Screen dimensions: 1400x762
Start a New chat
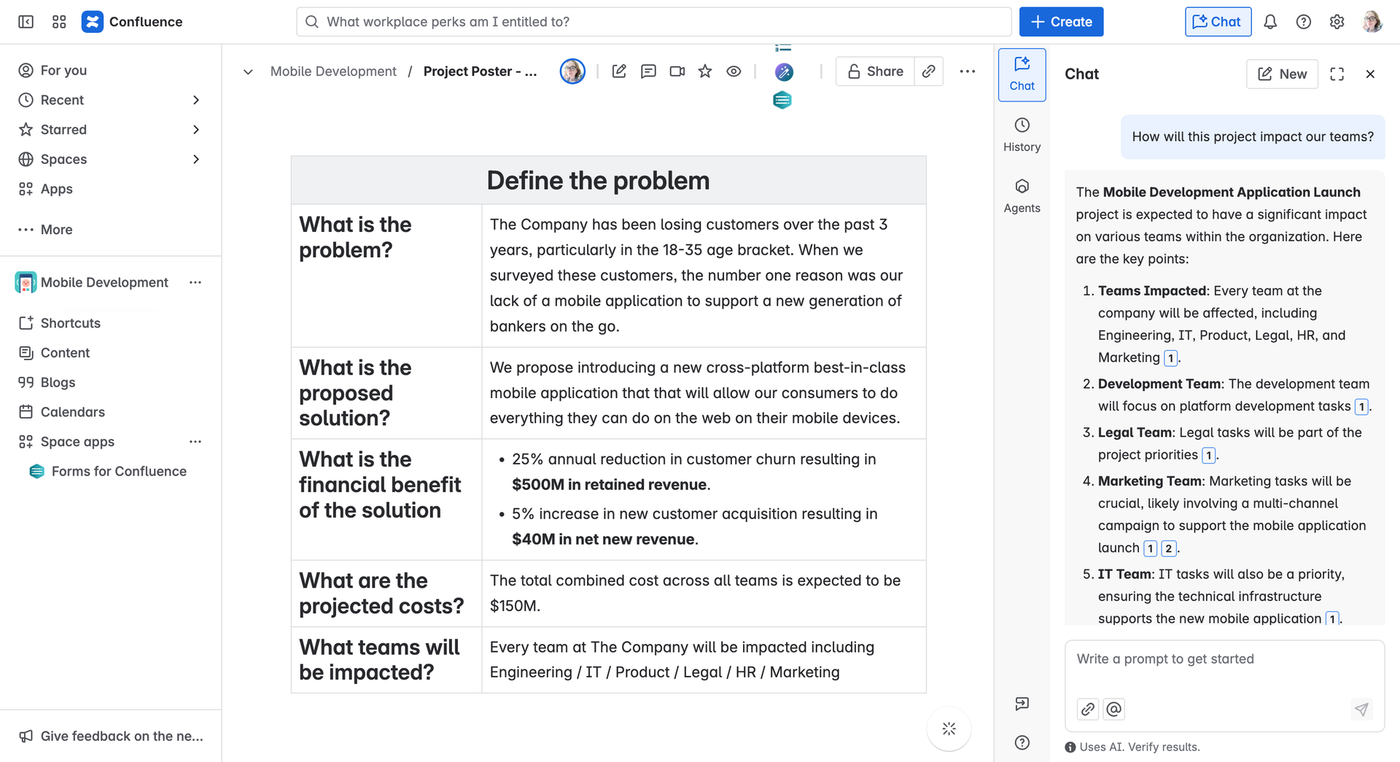click(x=1282, y=74)
